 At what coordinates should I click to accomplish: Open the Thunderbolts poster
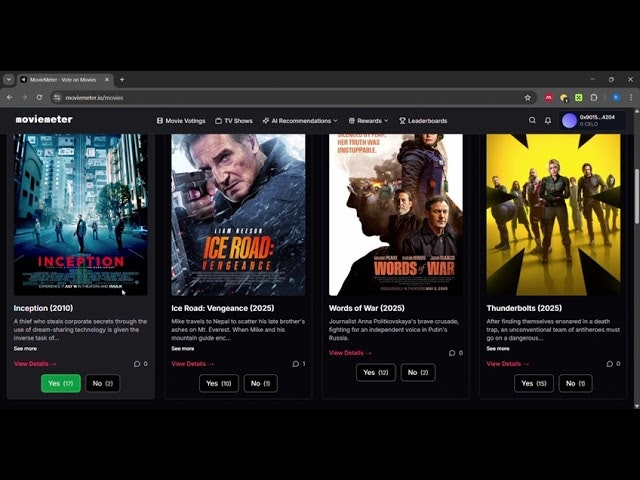click(x=553, y=215)
